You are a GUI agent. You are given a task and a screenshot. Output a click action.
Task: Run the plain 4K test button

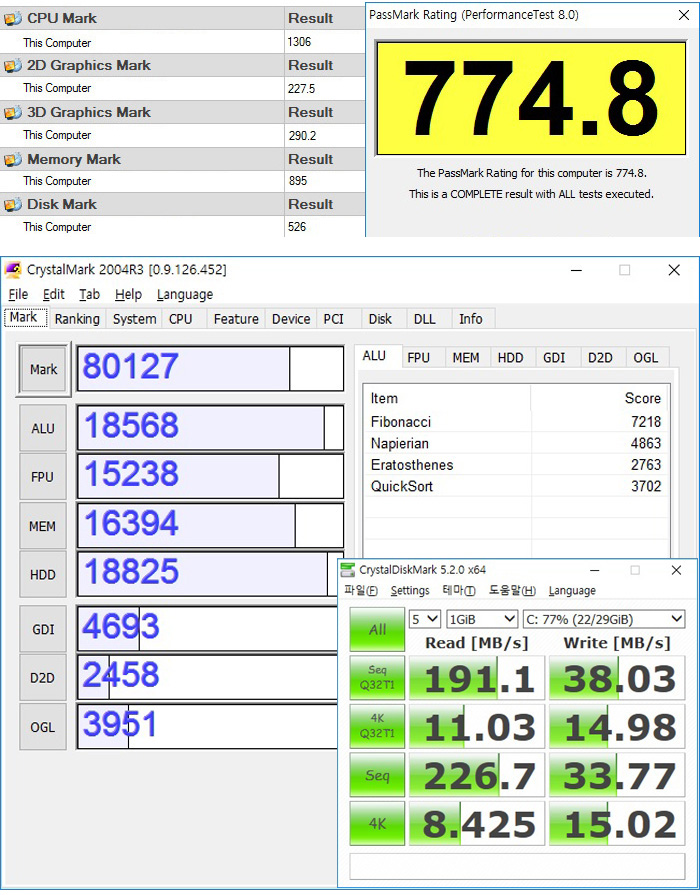pyautogui.click(x=377, y=824)
